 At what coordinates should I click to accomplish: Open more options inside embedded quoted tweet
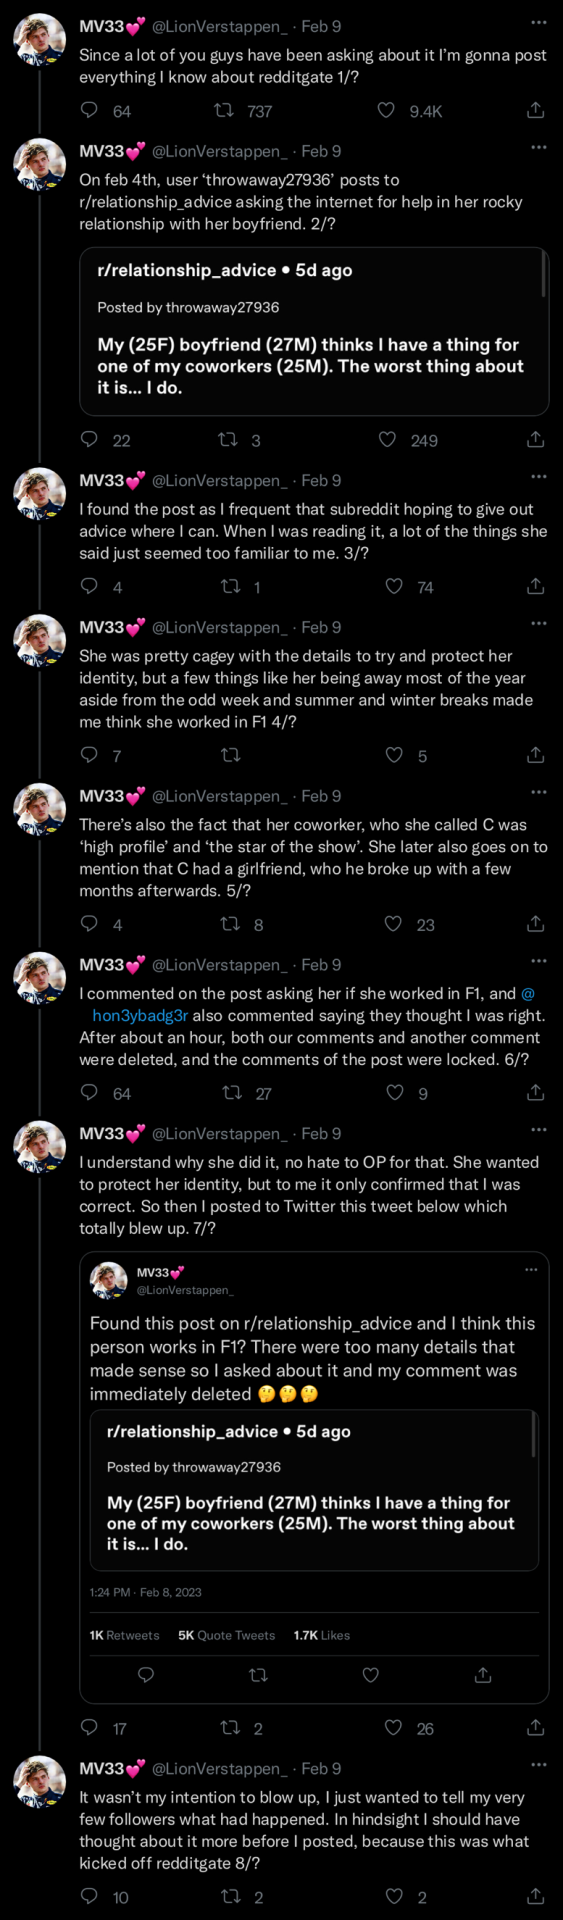coord(531,1270)
